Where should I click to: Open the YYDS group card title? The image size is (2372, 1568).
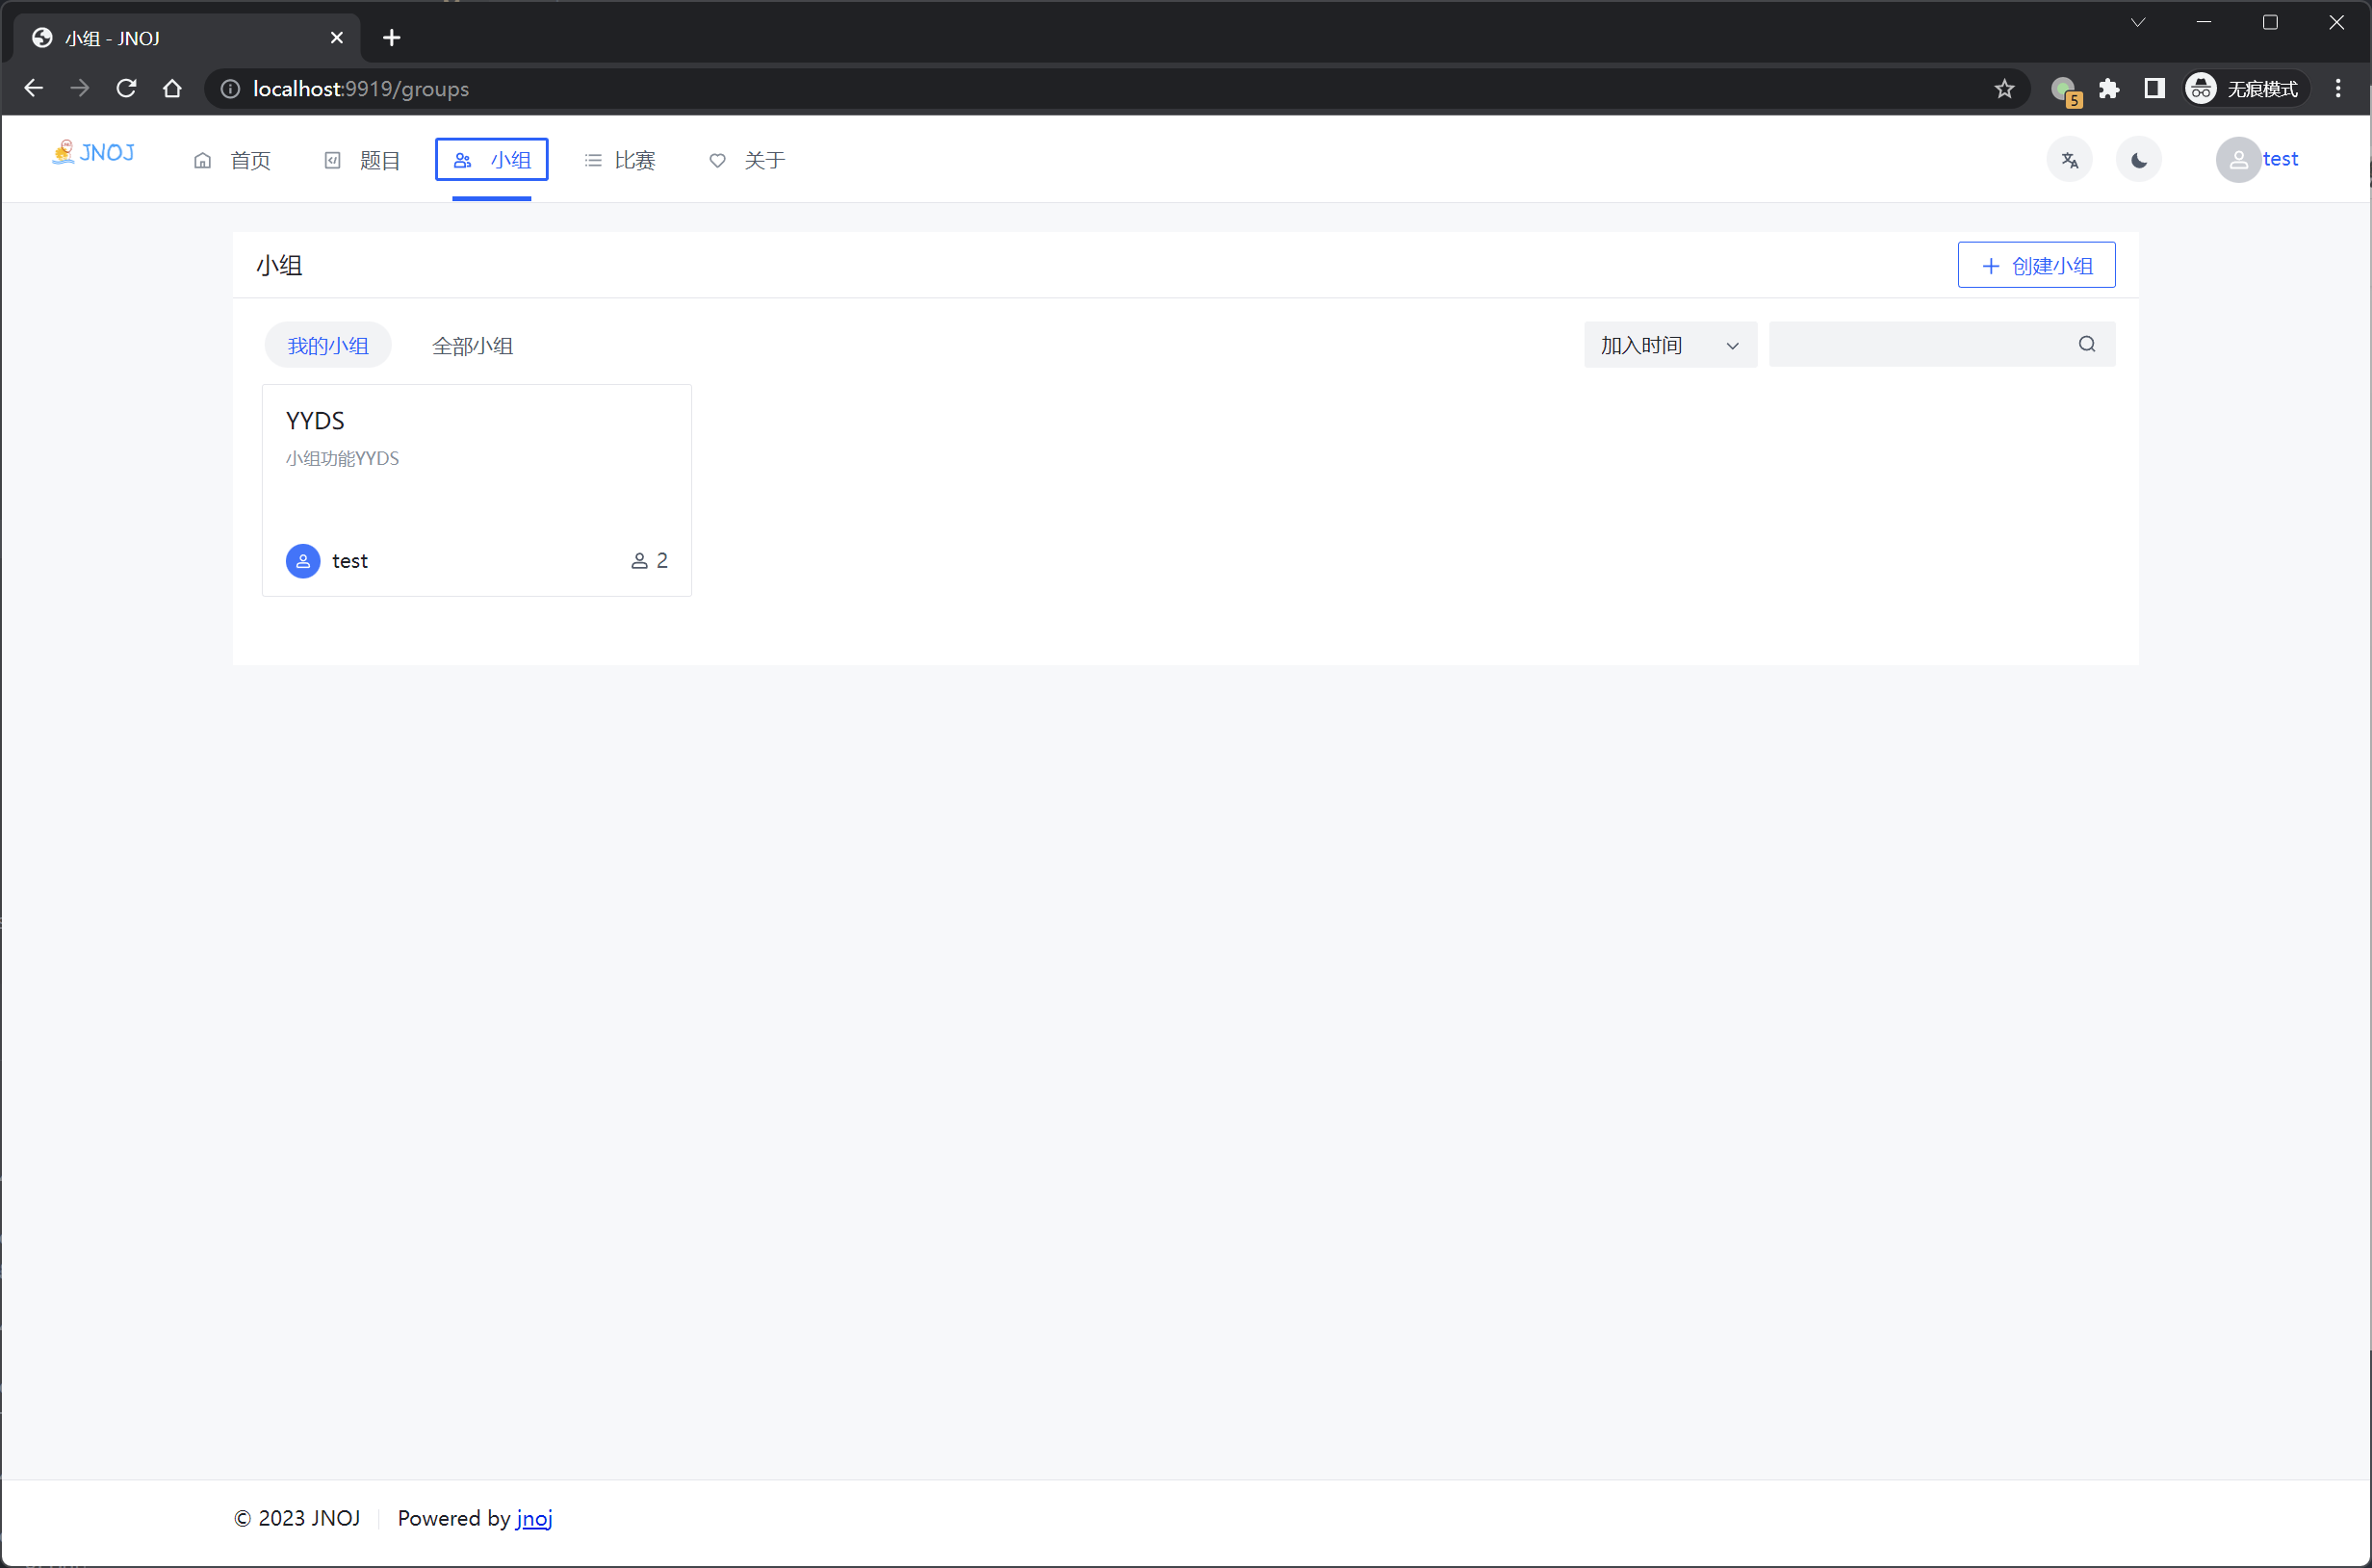pos(315,421)
